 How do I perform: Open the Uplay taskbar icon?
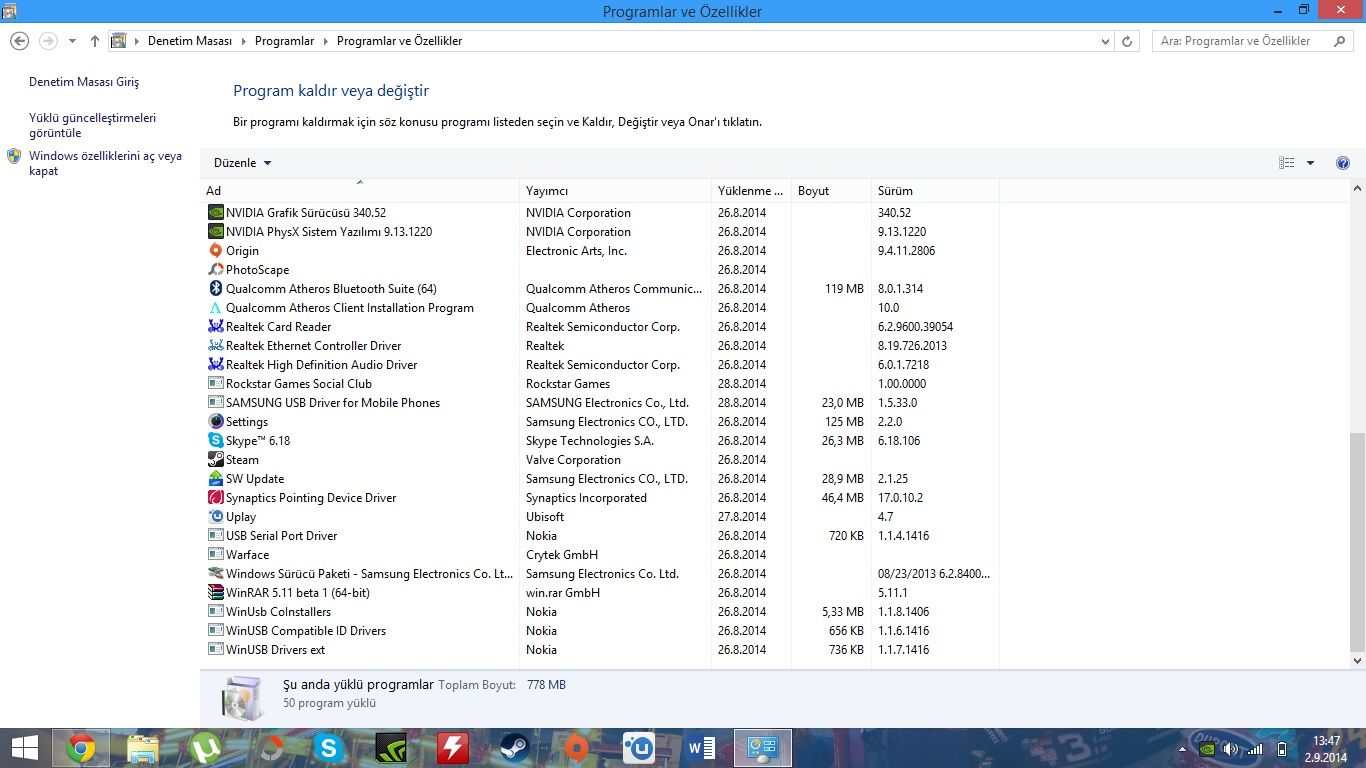639,748
